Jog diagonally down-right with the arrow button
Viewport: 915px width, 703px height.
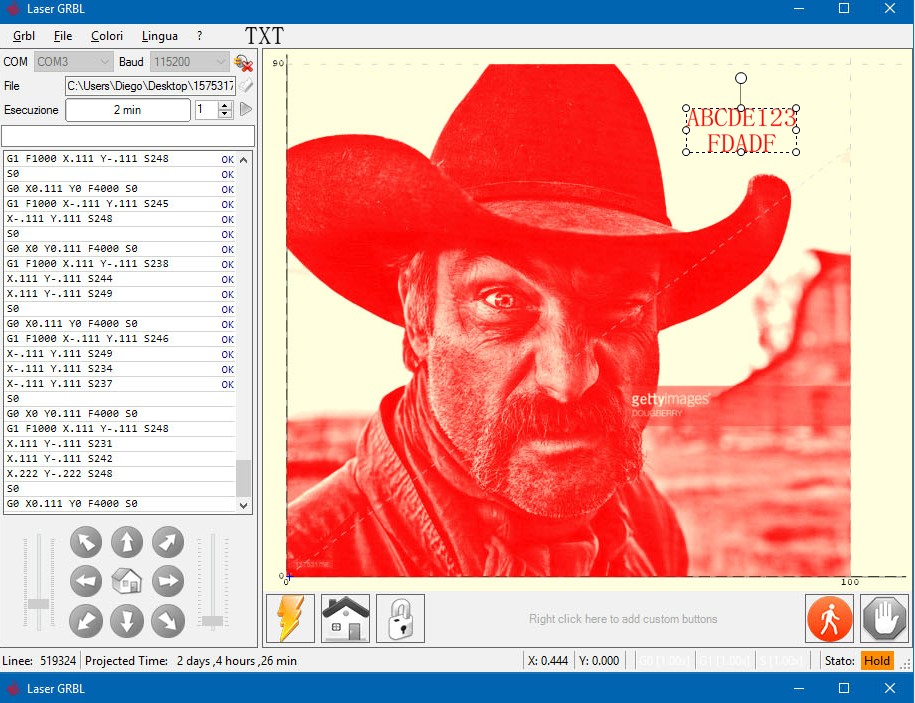coord(167,621)
